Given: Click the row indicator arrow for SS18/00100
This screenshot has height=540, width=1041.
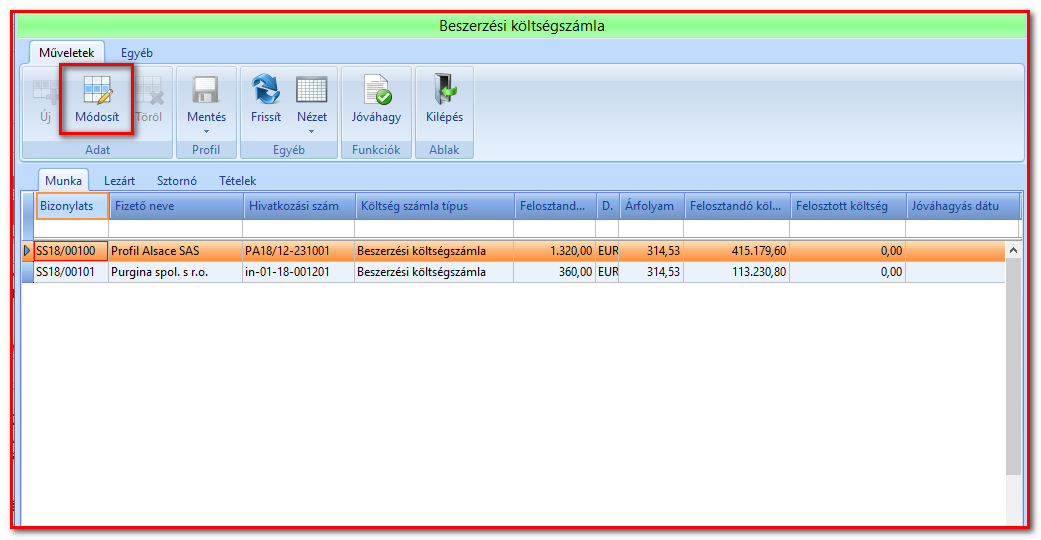Looking at the screenshot, I should point(27,250).
